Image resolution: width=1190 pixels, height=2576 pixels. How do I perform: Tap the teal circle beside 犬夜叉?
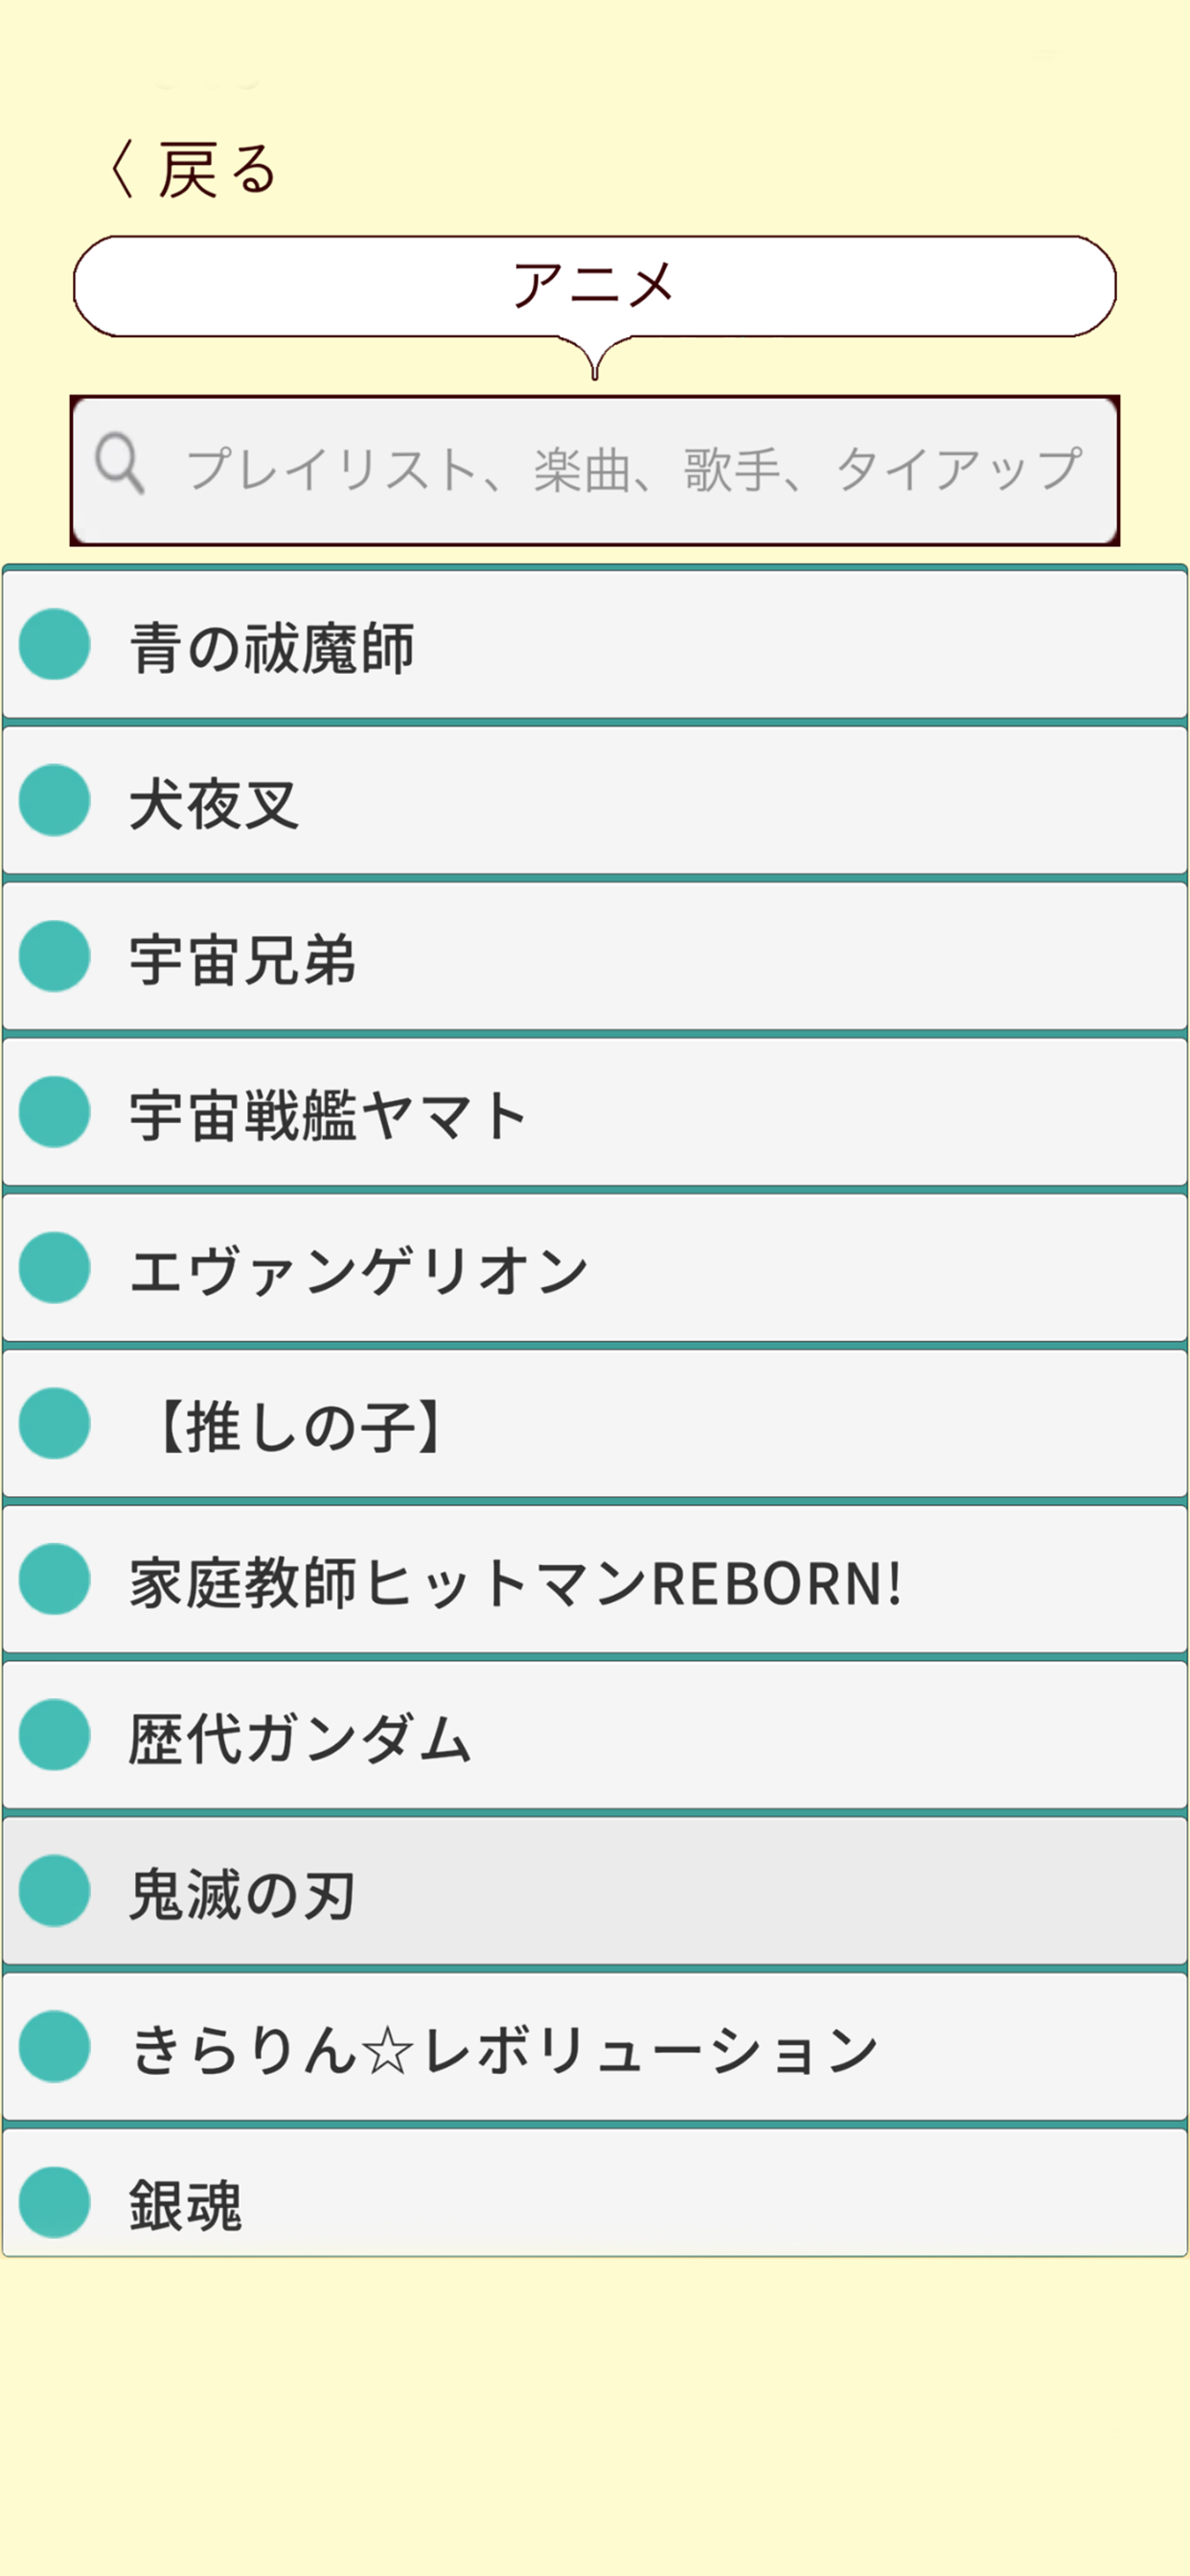click(55, 801)
